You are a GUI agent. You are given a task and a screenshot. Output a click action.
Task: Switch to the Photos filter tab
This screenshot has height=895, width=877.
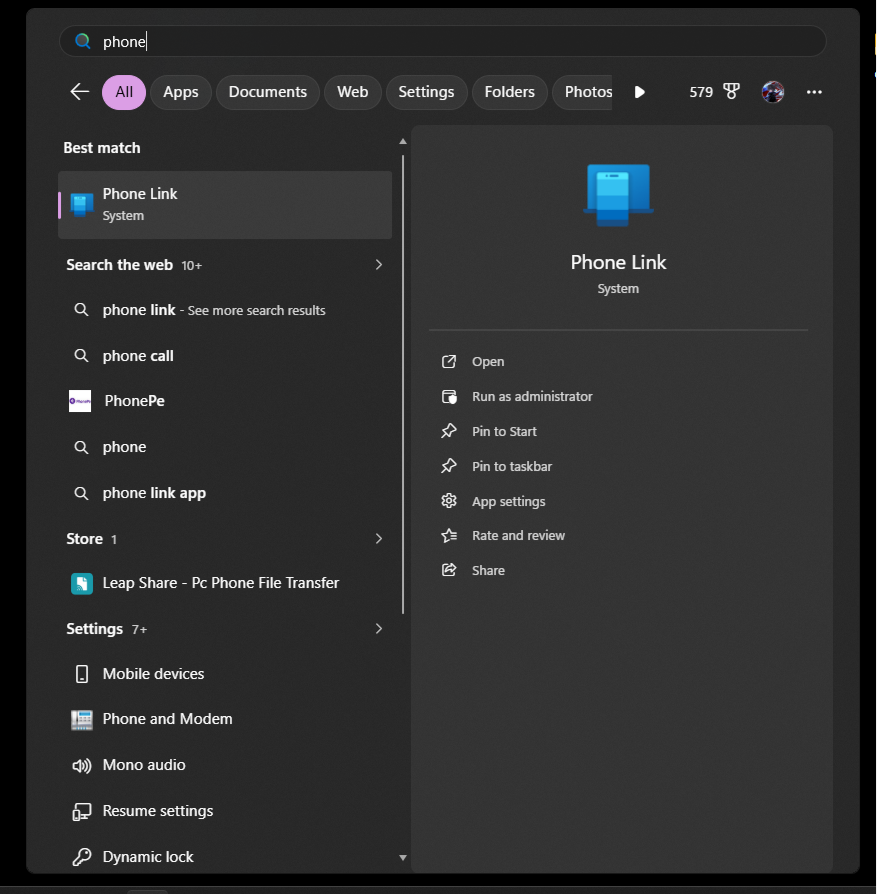point(584,92)
